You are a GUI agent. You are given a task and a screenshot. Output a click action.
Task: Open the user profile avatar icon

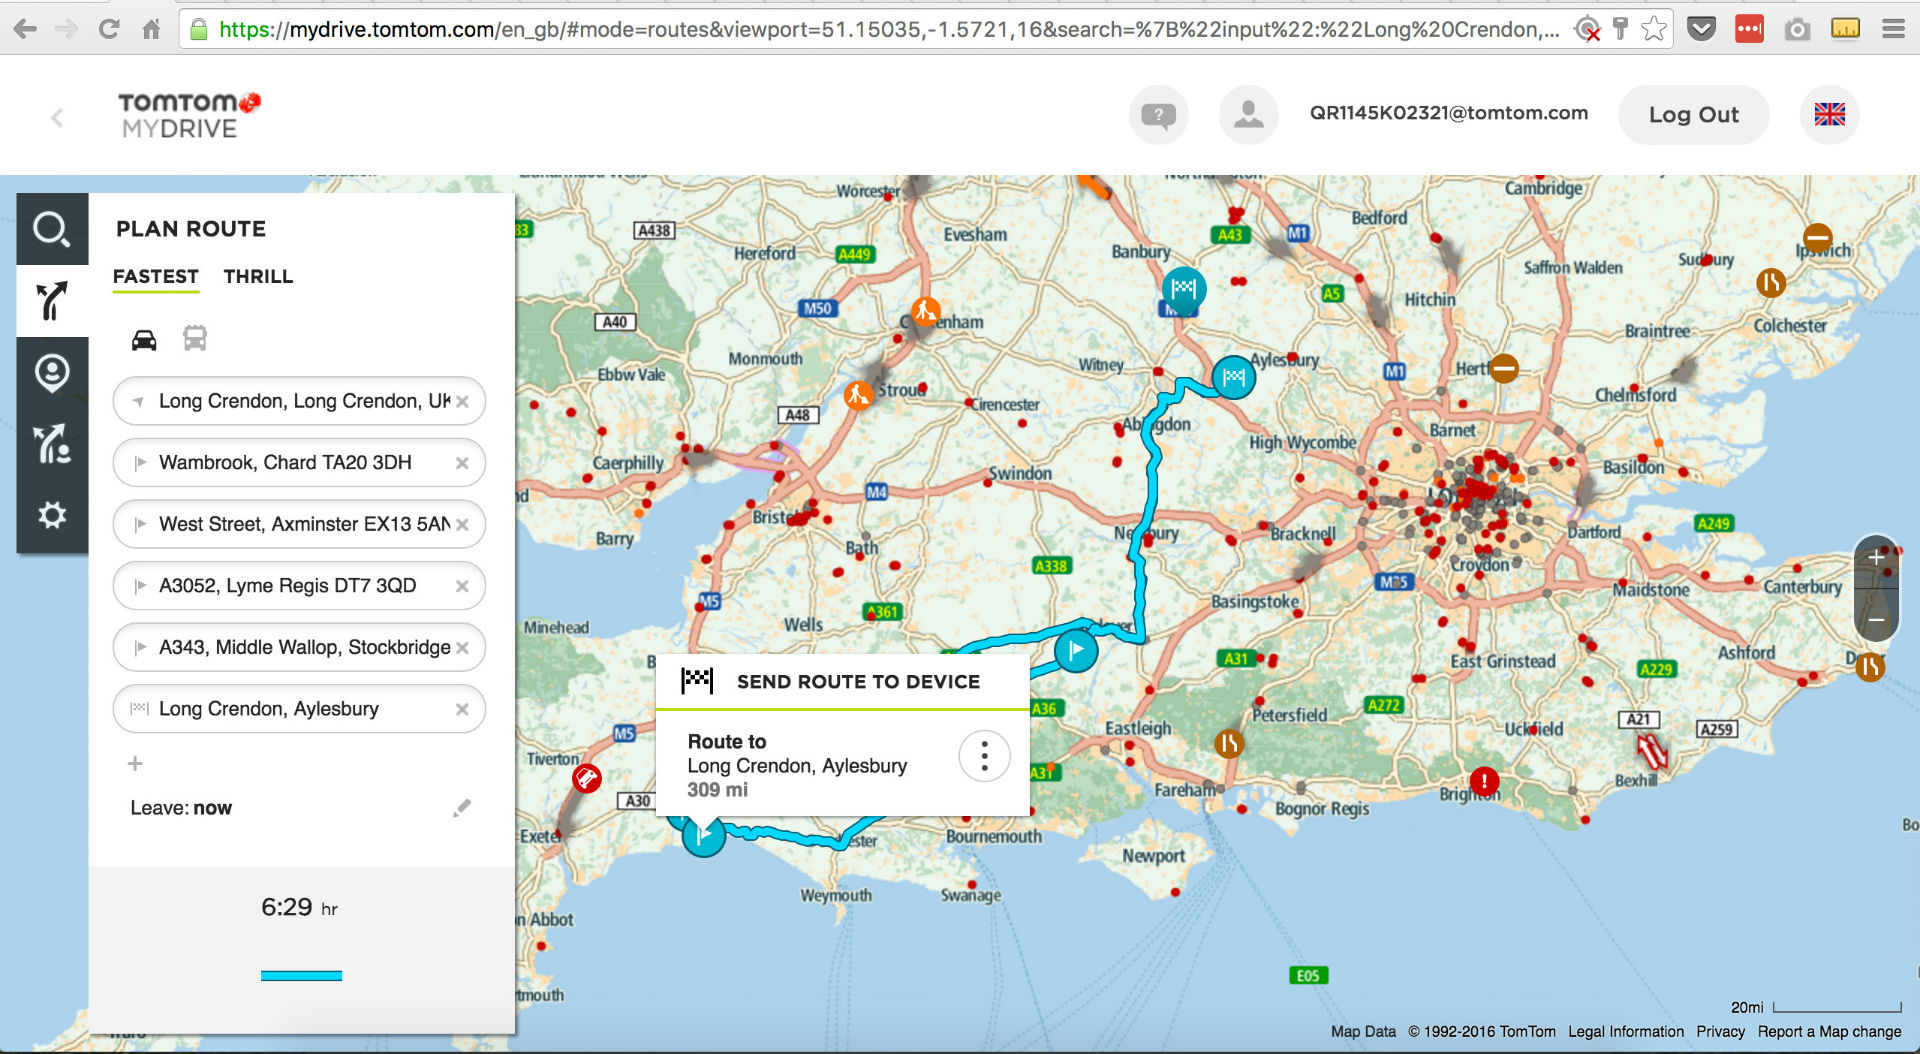[x=1248, y=115]
